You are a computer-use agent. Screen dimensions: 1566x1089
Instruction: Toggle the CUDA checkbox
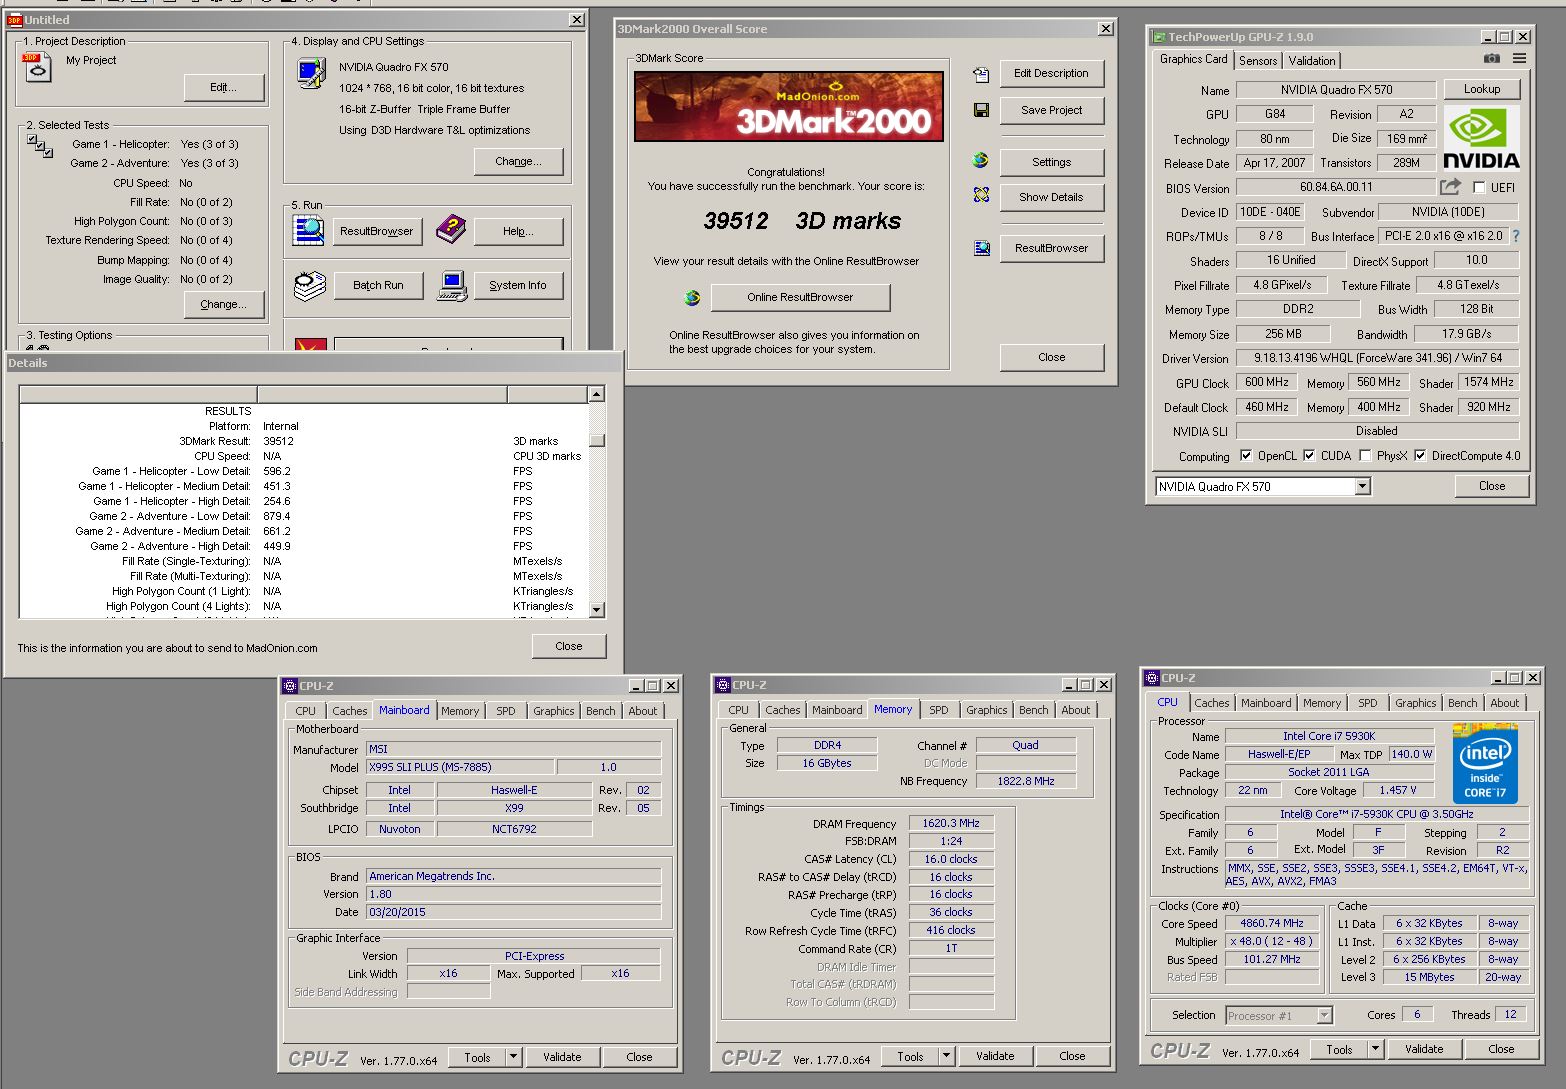click(1309, 456)
